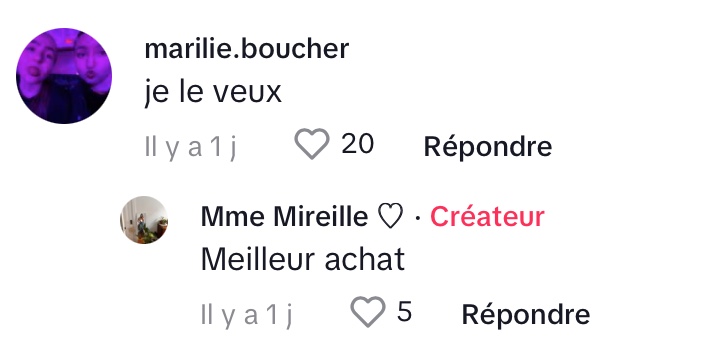The height and width of the screenshot is (364, 706).
Task: Click timestamp 'Il y a 1 j' under Mme Mireille
Action: click(247, 315)
